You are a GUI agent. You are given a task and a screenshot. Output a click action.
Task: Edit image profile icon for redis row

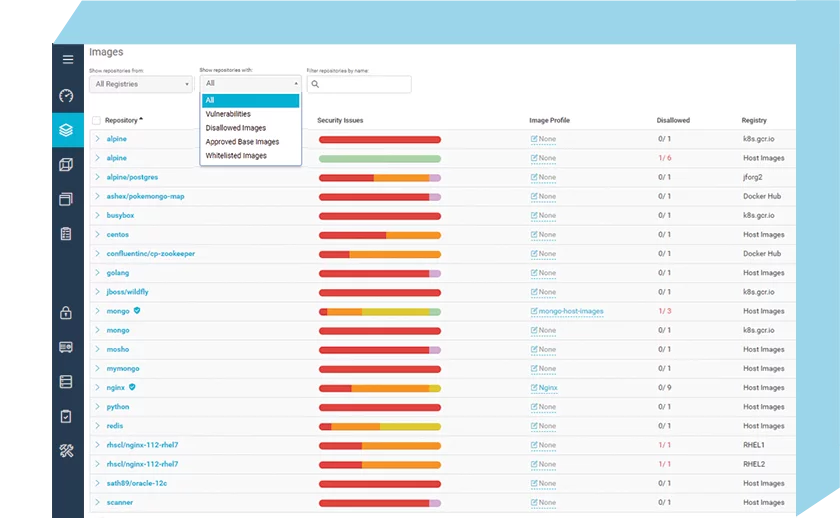(534, 426)
